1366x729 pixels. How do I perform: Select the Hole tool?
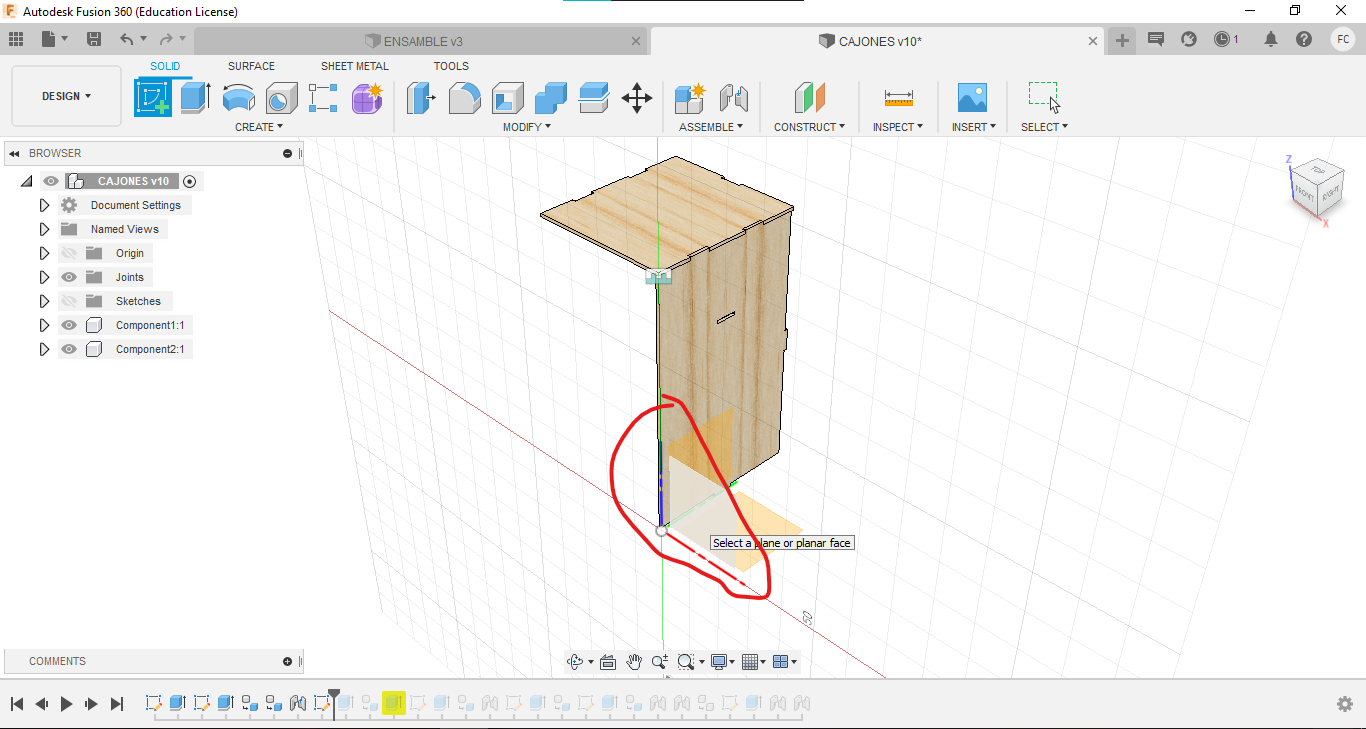pyautogui.click(x=281, y=98)
